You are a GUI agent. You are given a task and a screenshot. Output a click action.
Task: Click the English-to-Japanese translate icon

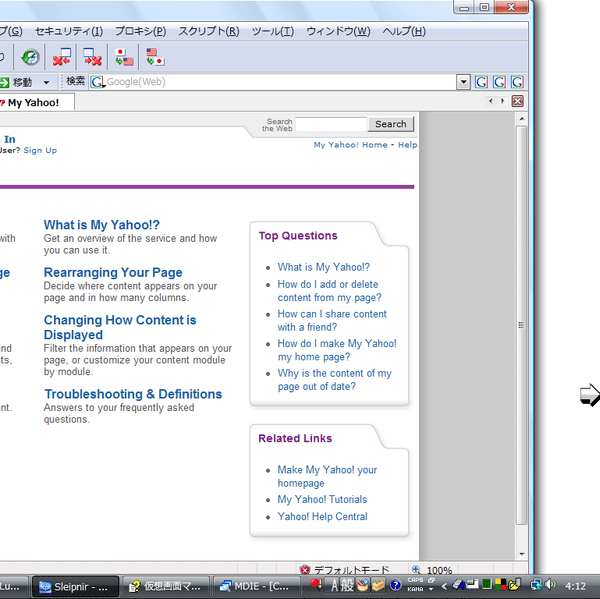[x=155, y=57]
